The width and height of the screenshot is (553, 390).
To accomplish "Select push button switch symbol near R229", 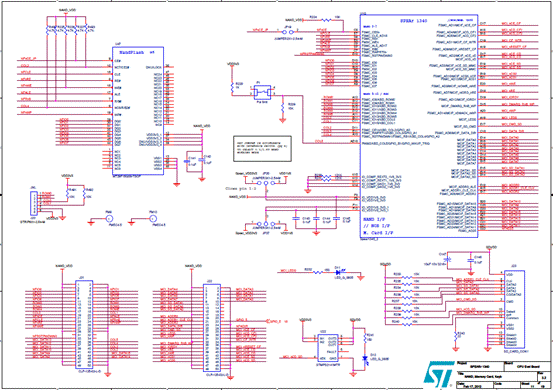I will (x=262, y=92).
